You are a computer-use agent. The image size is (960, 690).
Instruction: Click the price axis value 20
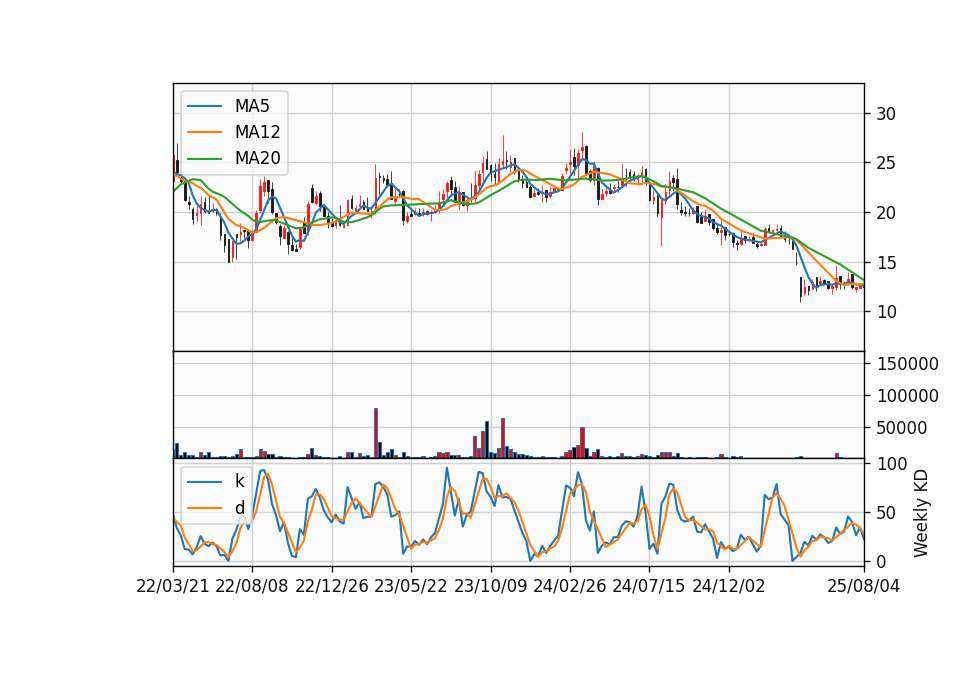click(885, 213)
